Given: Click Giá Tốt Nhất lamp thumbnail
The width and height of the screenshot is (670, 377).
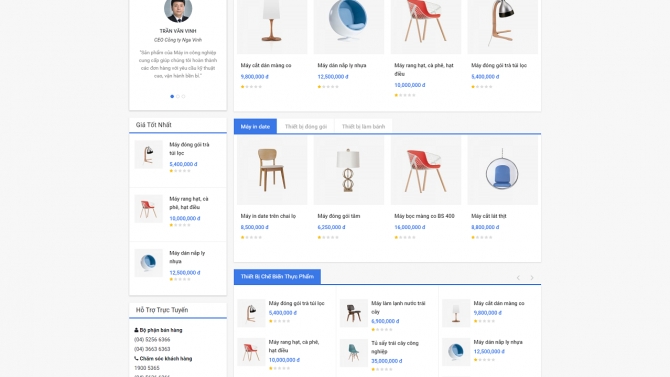Looking at the screenshot, I should coord(148,154).
